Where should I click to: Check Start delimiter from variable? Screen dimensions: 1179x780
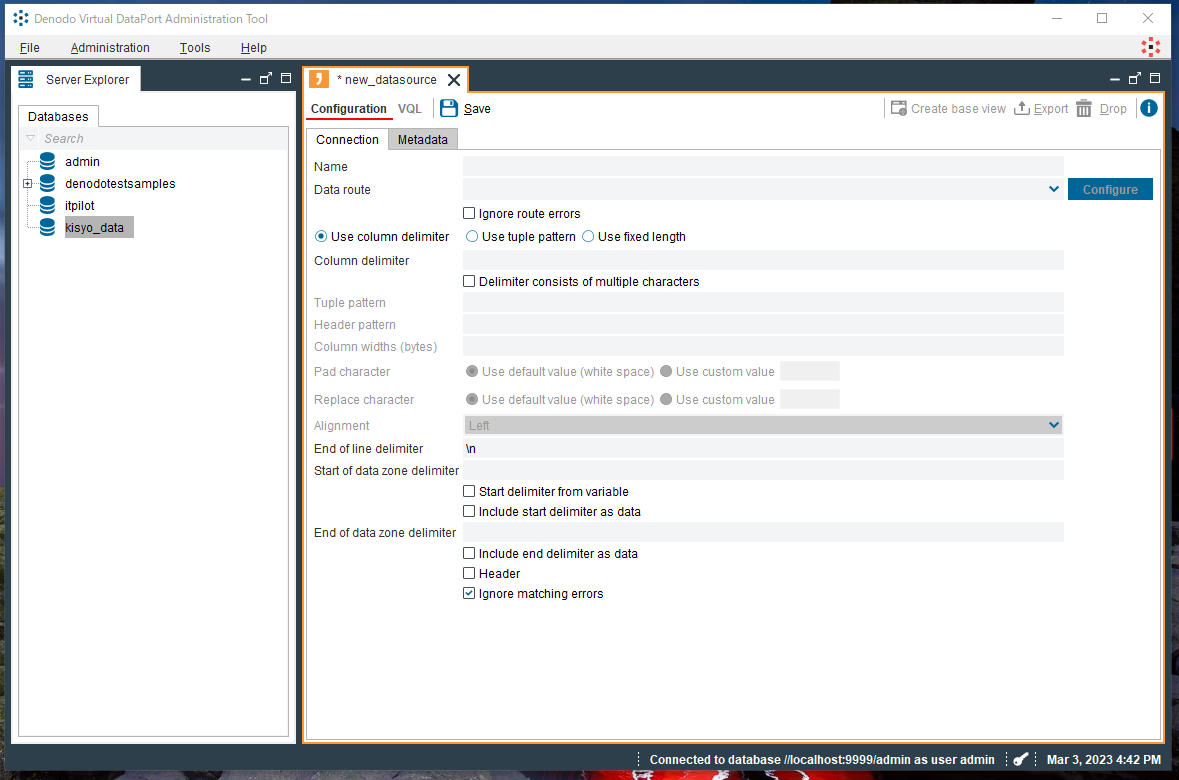pyautogui.click(x=469, y=491)
